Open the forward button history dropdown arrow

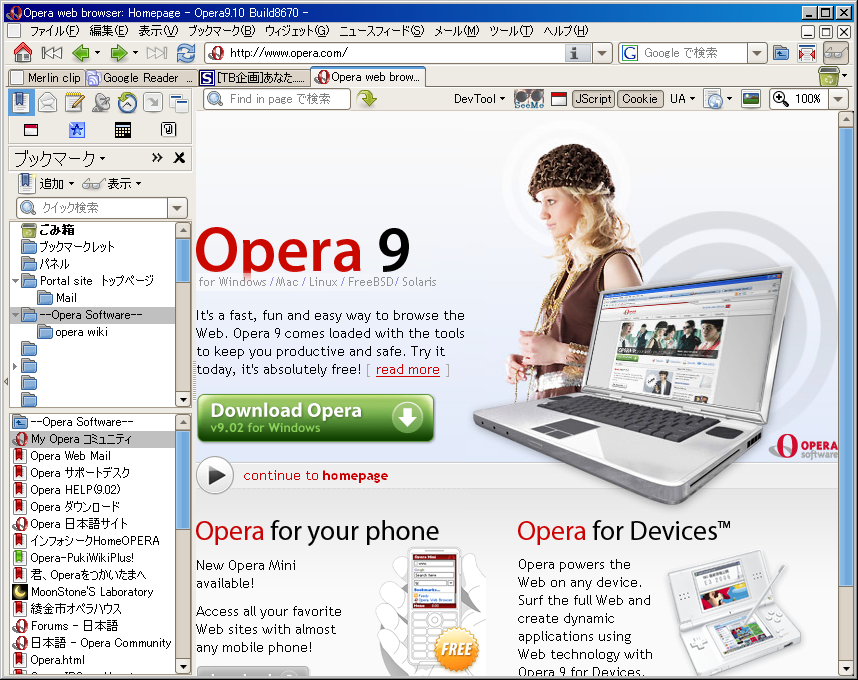pos(135,53)
